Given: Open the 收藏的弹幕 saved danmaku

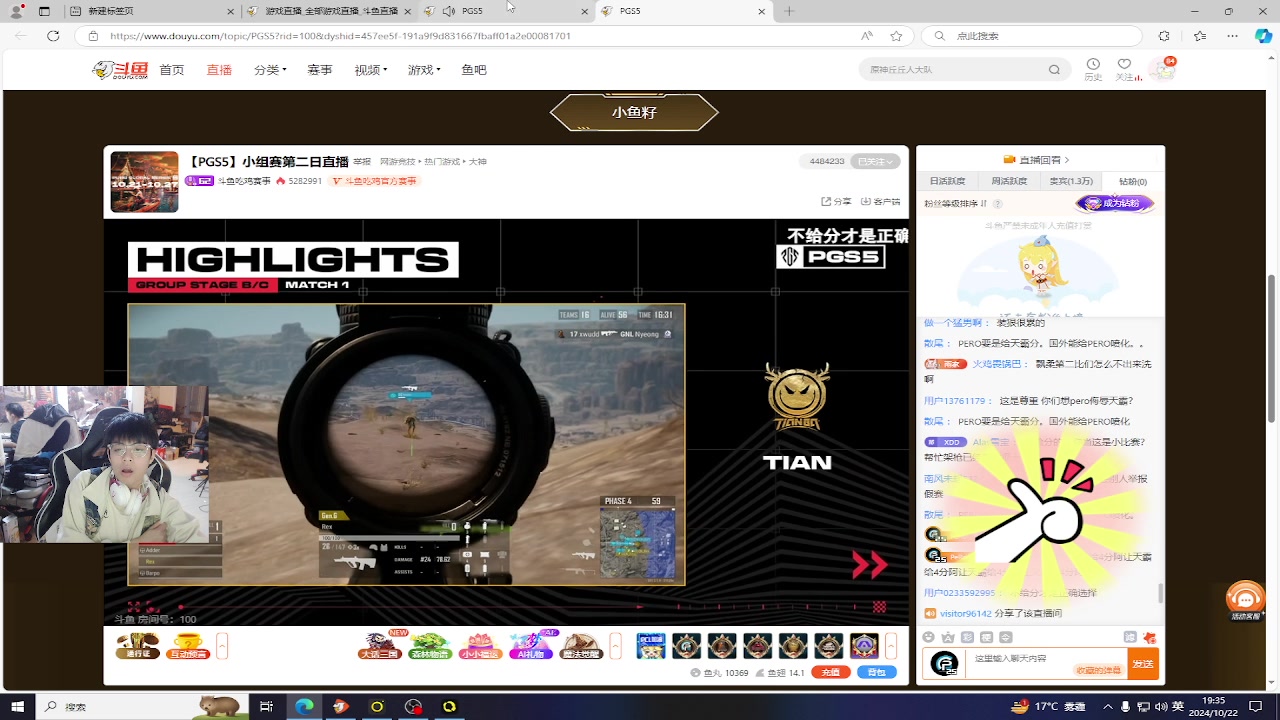Looking at the screenshot, I should point(1098,670).
